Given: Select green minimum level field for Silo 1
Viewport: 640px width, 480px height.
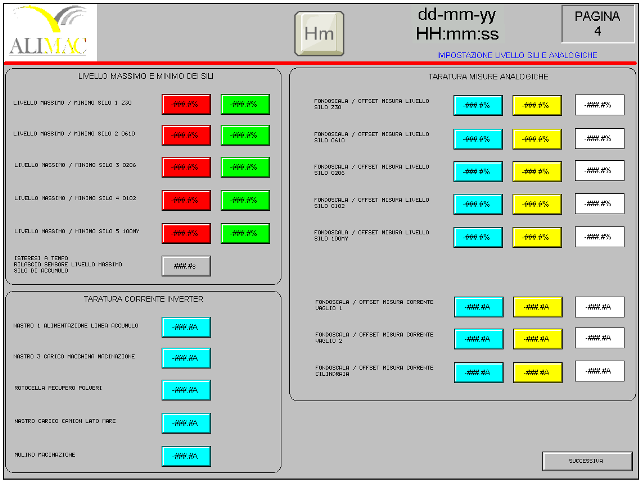Looking at the screenshot, I should (x=245, y=105).
